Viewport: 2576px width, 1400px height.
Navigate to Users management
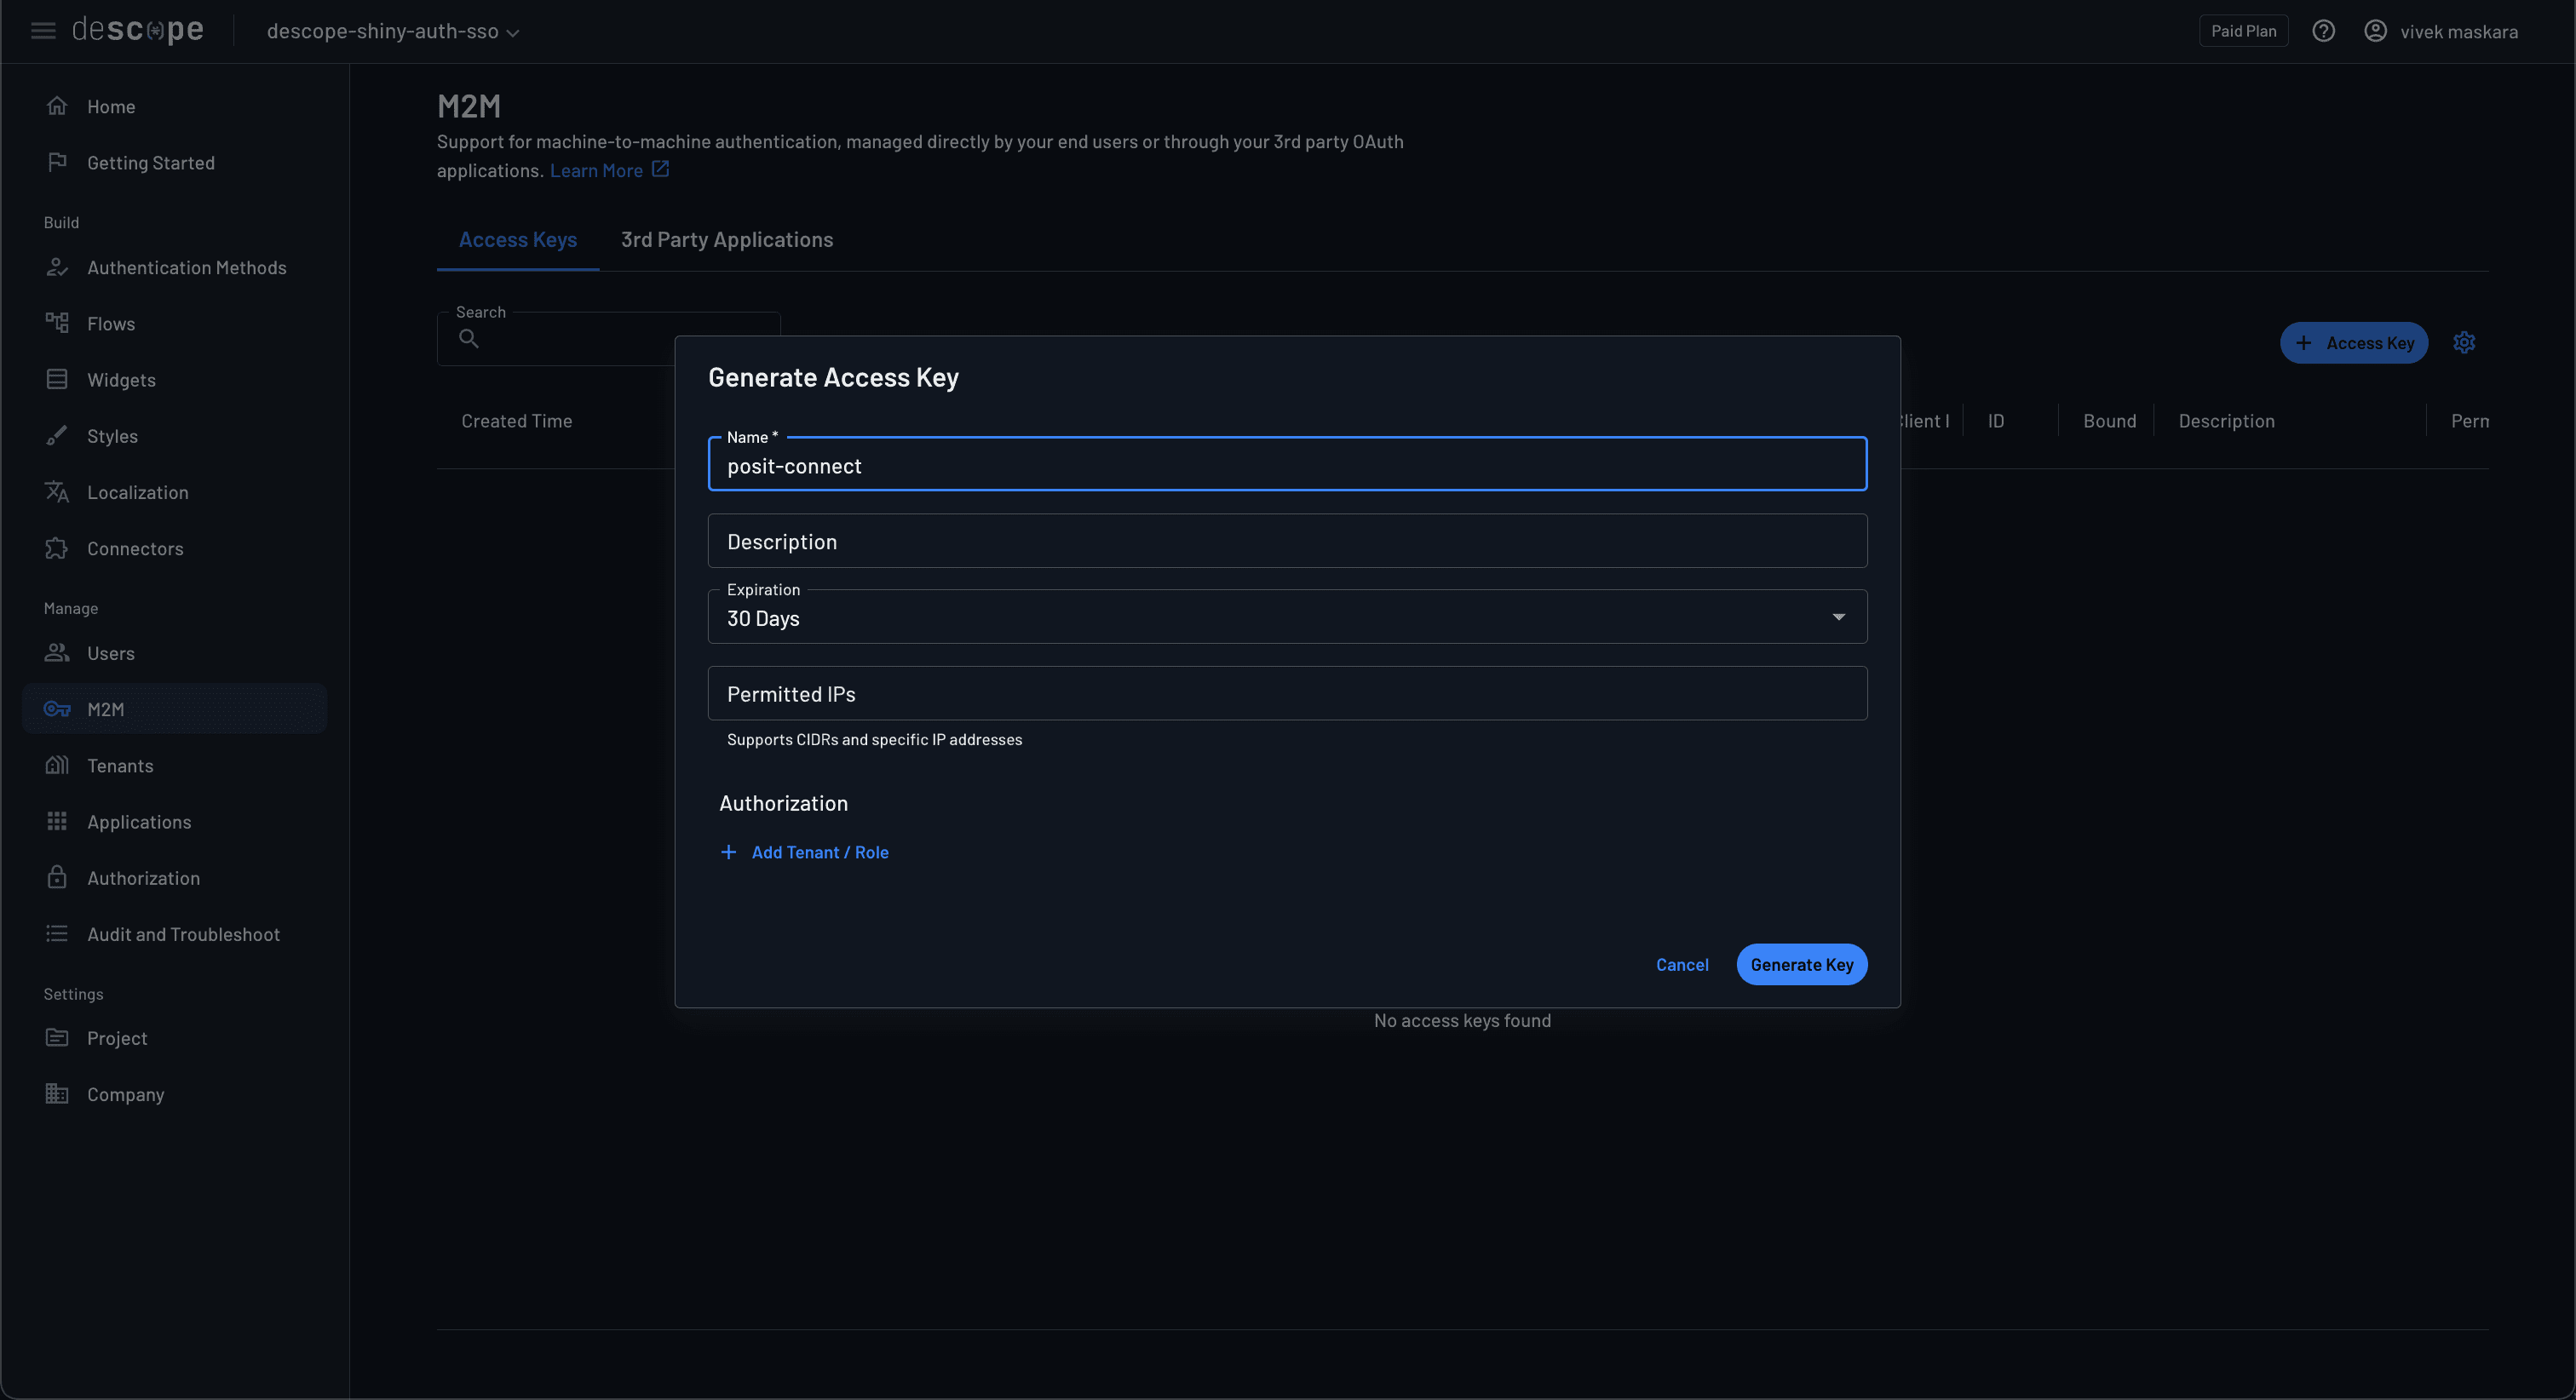pos(111,653)
